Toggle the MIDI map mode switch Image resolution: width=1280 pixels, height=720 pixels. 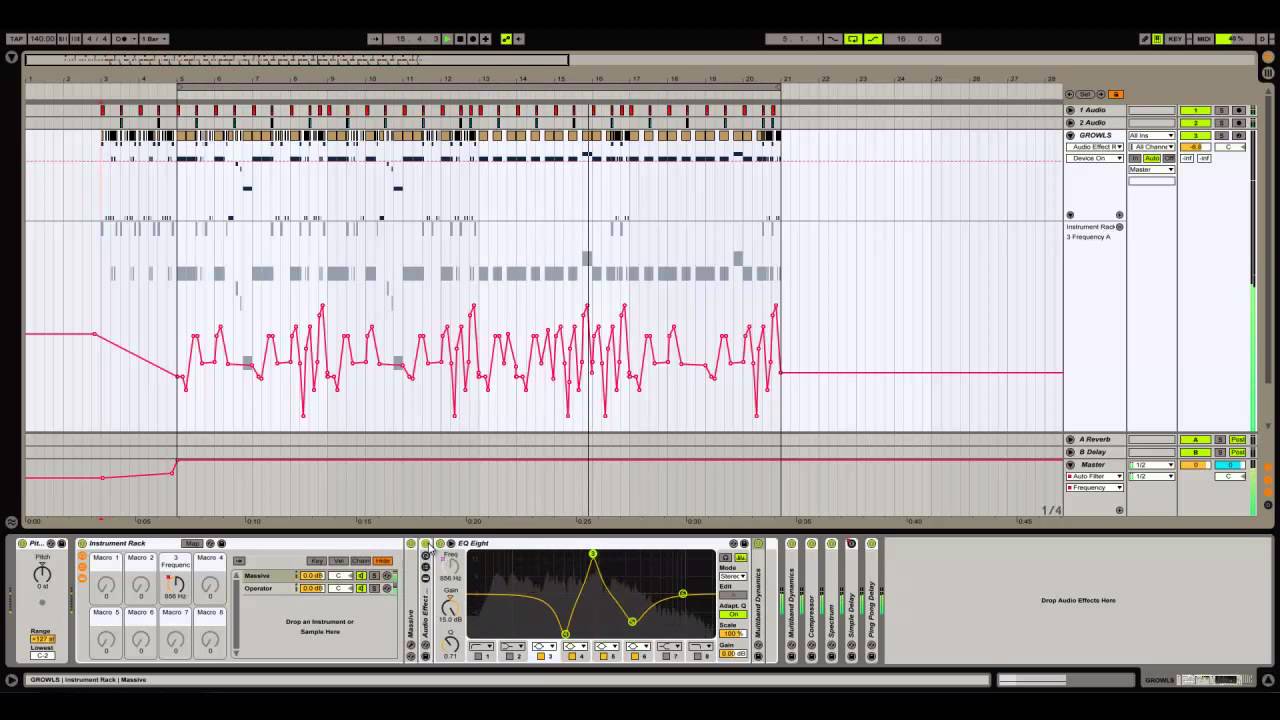pyautogui.click(x=1204, y=39)
